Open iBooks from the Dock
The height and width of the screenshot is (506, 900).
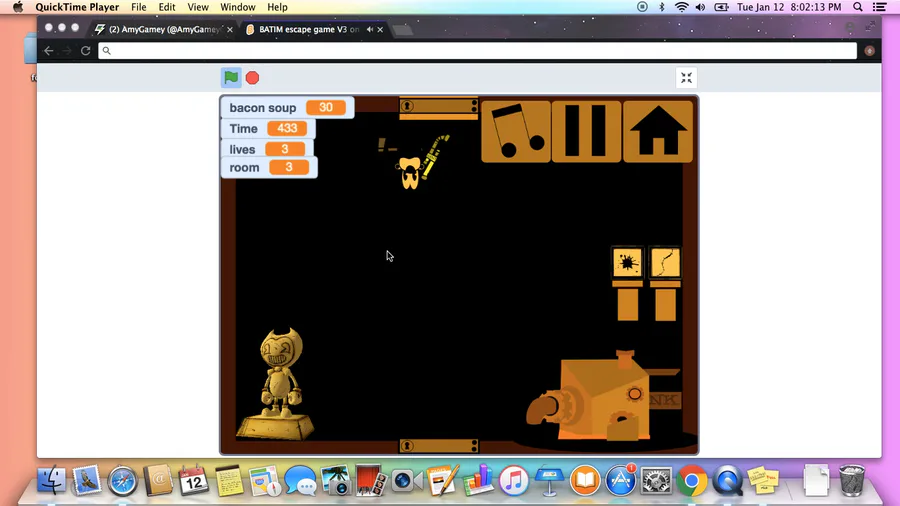(x=585, y=480)
